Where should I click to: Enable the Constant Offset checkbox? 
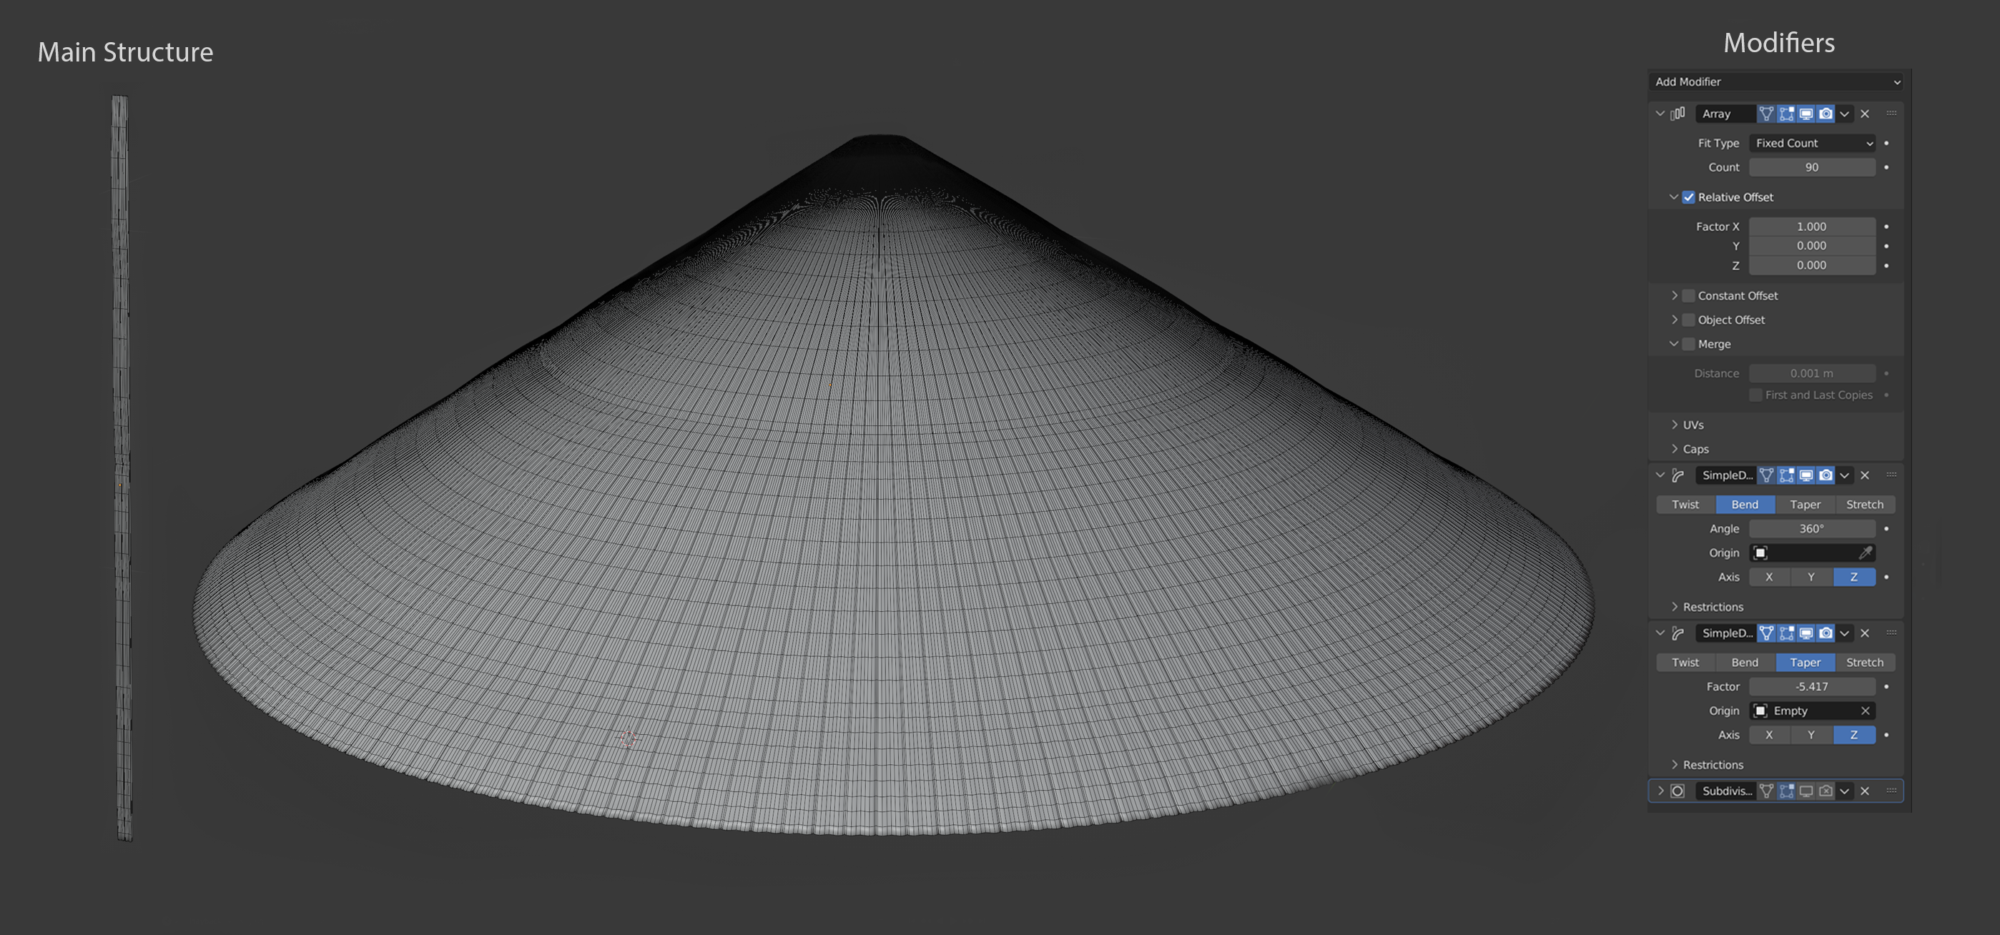pyautogui.click(x=1689, y=296)
